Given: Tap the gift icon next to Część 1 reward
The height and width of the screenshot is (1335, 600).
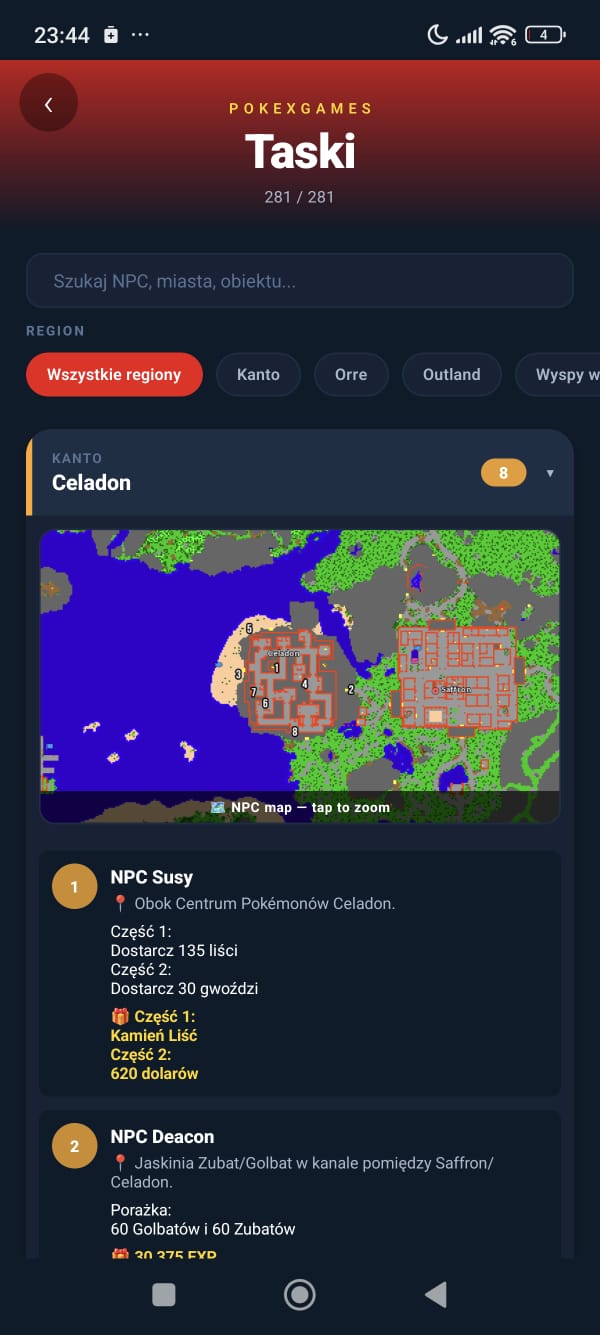Looking at the screenshot, I should point(120,1016).
